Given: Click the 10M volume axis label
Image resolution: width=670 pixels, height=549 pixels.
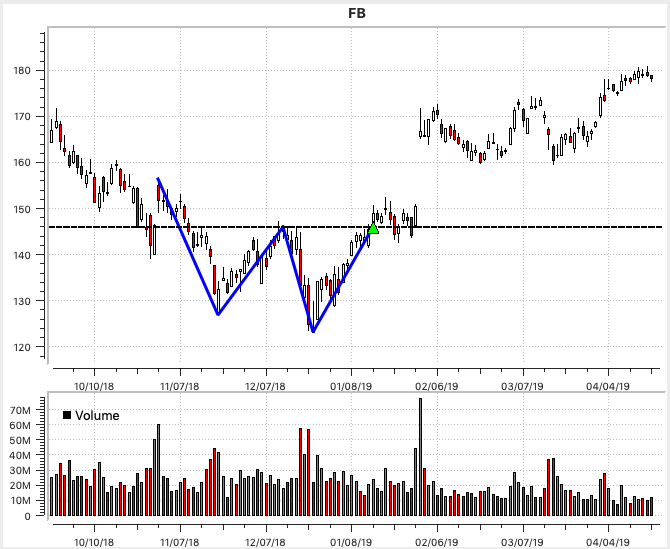Looking at the screenshot, I should click(20, 500).
